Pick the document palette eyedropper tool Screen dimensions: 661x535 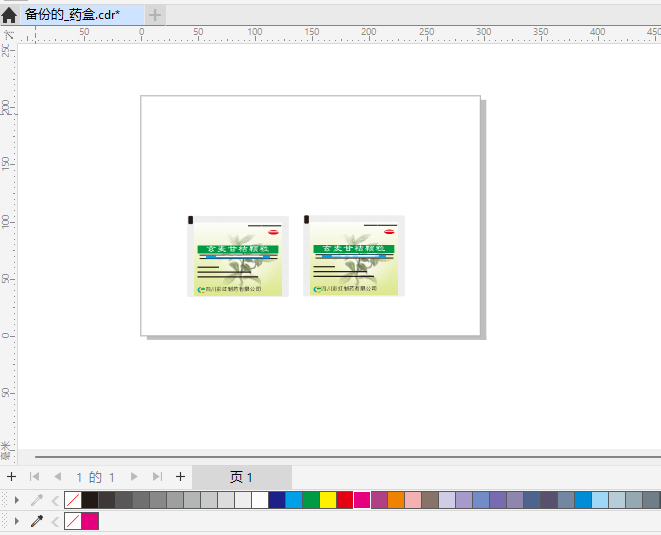(x=37, y=521)
